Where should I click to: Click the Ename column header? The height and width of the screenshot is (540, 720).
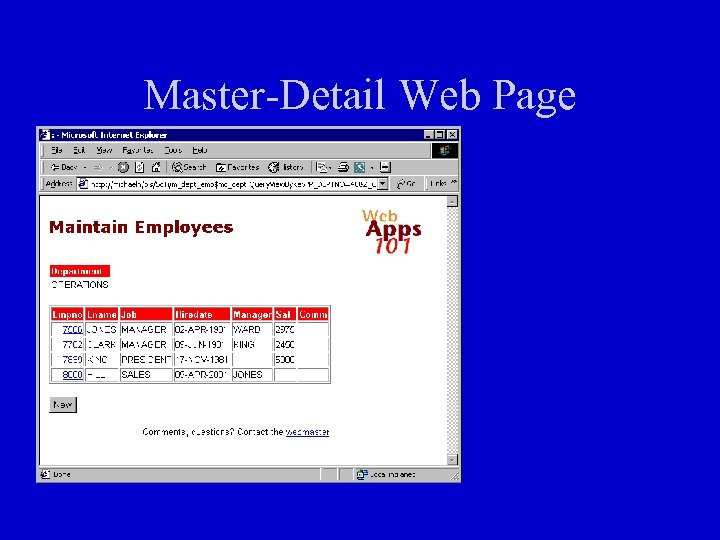coord(101,315)
